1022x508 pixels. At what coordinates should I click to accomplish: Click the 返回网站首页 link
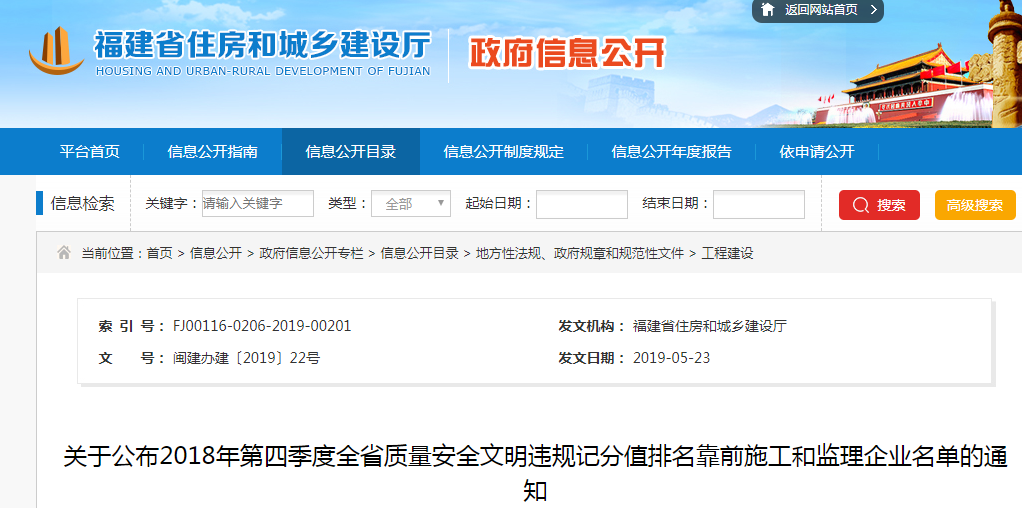821,10
